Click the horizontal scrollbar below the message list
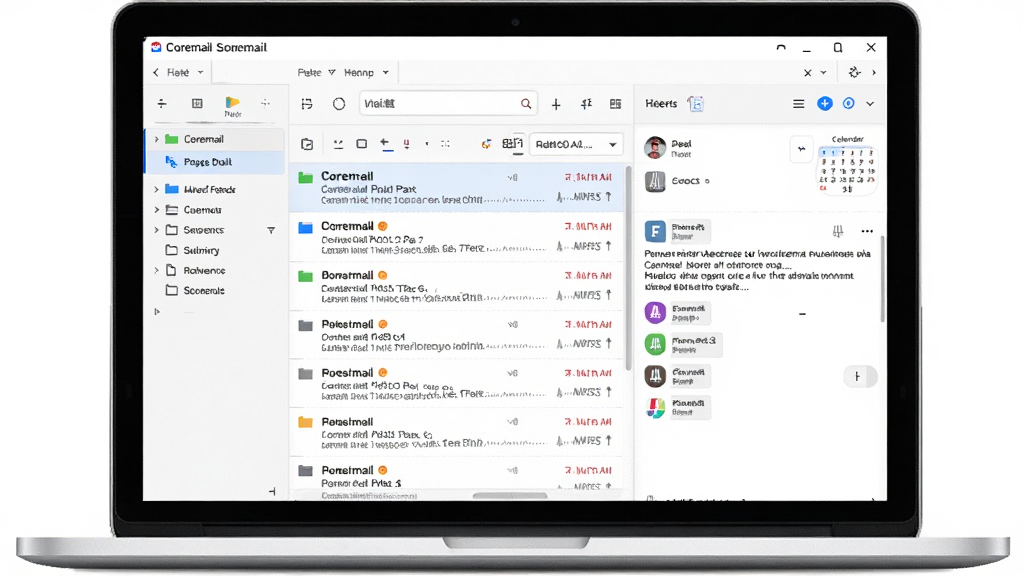This screenshot has height=576, width=1024. coord(509,496)
